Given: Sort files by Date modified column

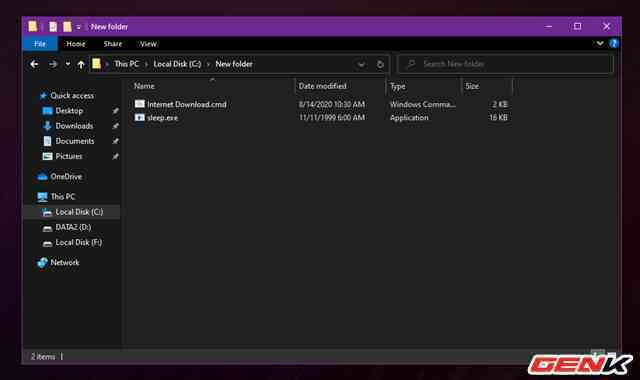Looking at the screenshot, I should click(x=322, y=86).
